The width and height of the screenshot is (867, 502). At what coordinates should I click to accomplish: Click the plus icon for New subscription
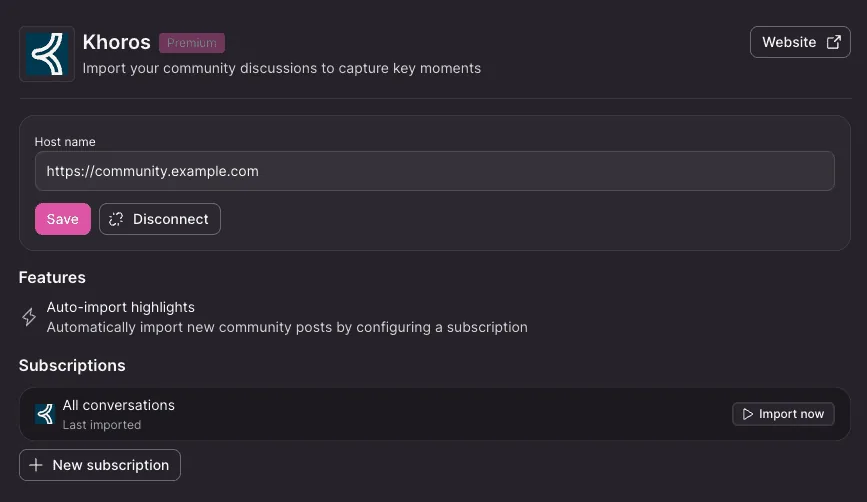(36, 465)
